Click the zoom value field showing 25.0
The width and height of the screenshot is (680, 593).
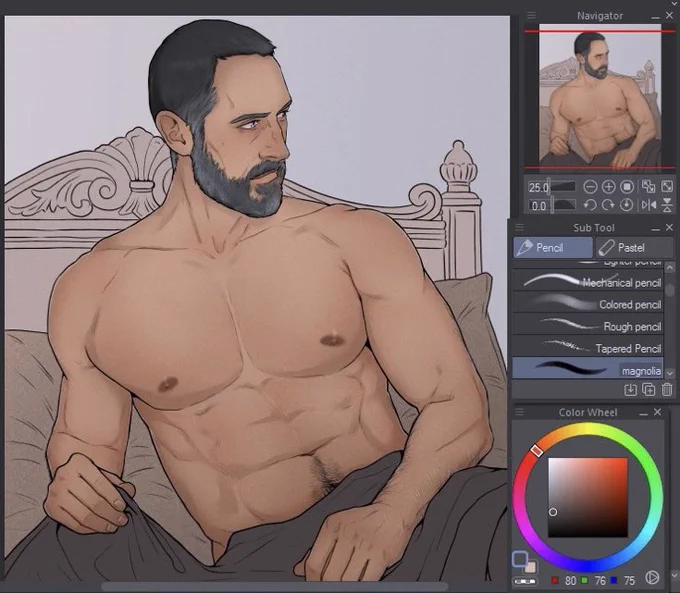click(x=538, y=187)
